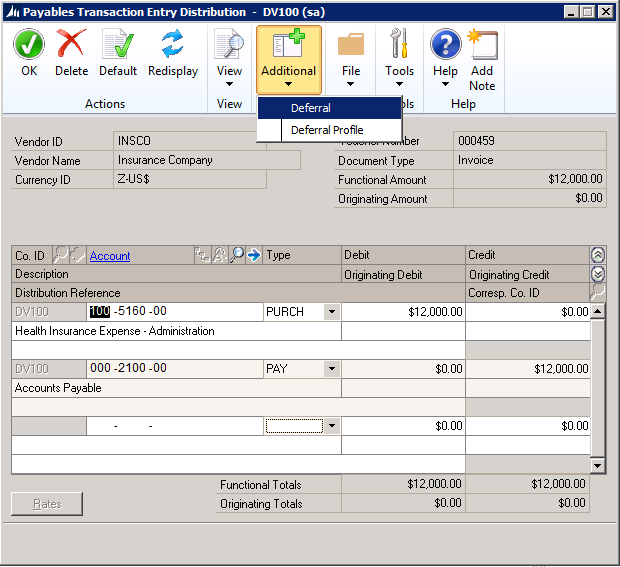Close the Payables Transaction Entry Distribution window

click(x=605, y=12)
